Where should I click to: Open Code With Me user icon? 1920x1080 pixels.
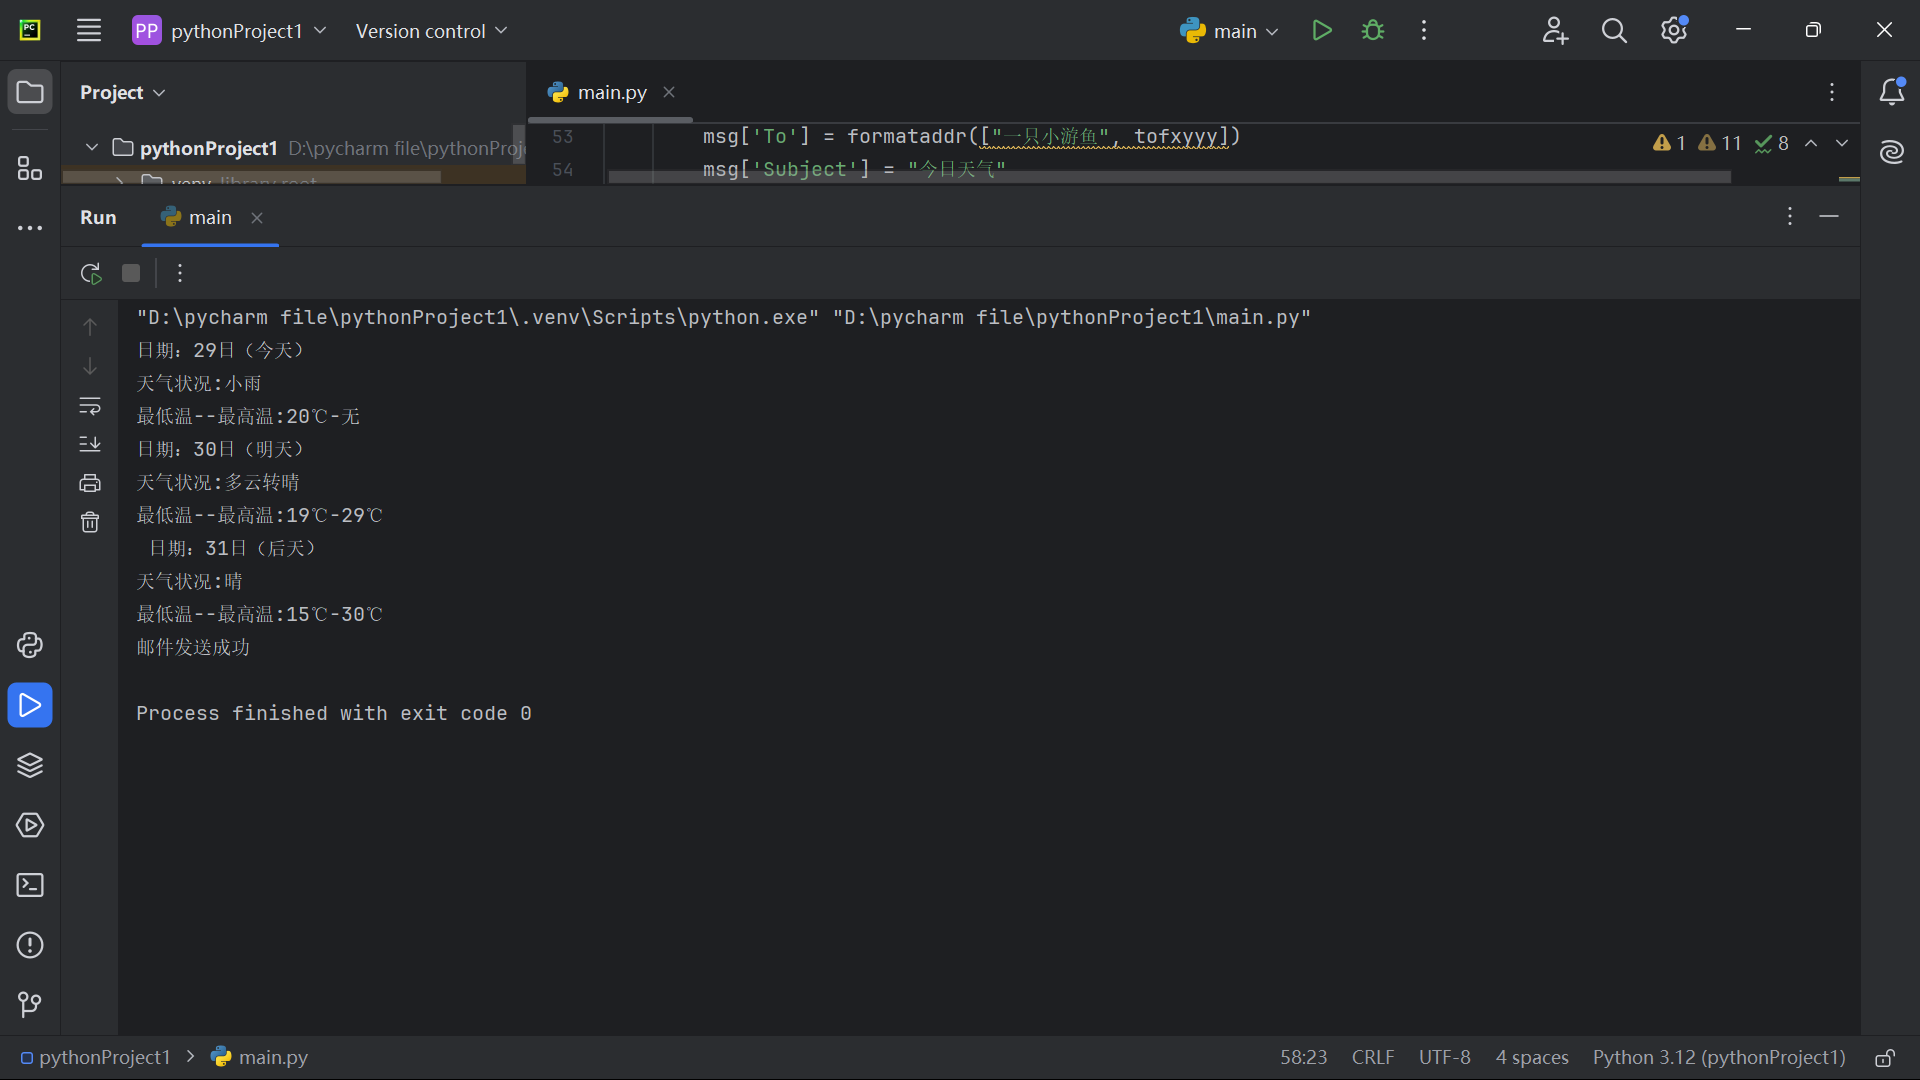point(1555,30)
